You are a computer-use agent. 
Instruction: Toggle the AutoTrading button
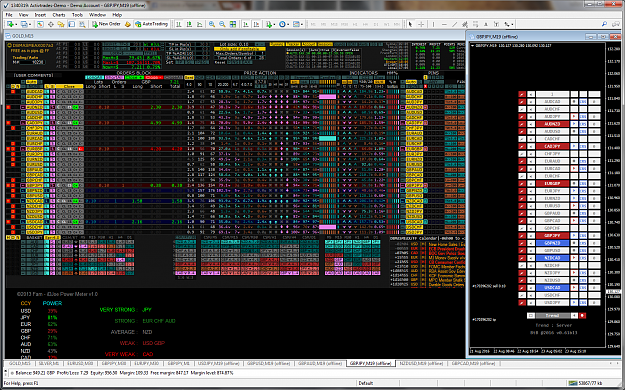pyautogui.click(x=151, y=24)
